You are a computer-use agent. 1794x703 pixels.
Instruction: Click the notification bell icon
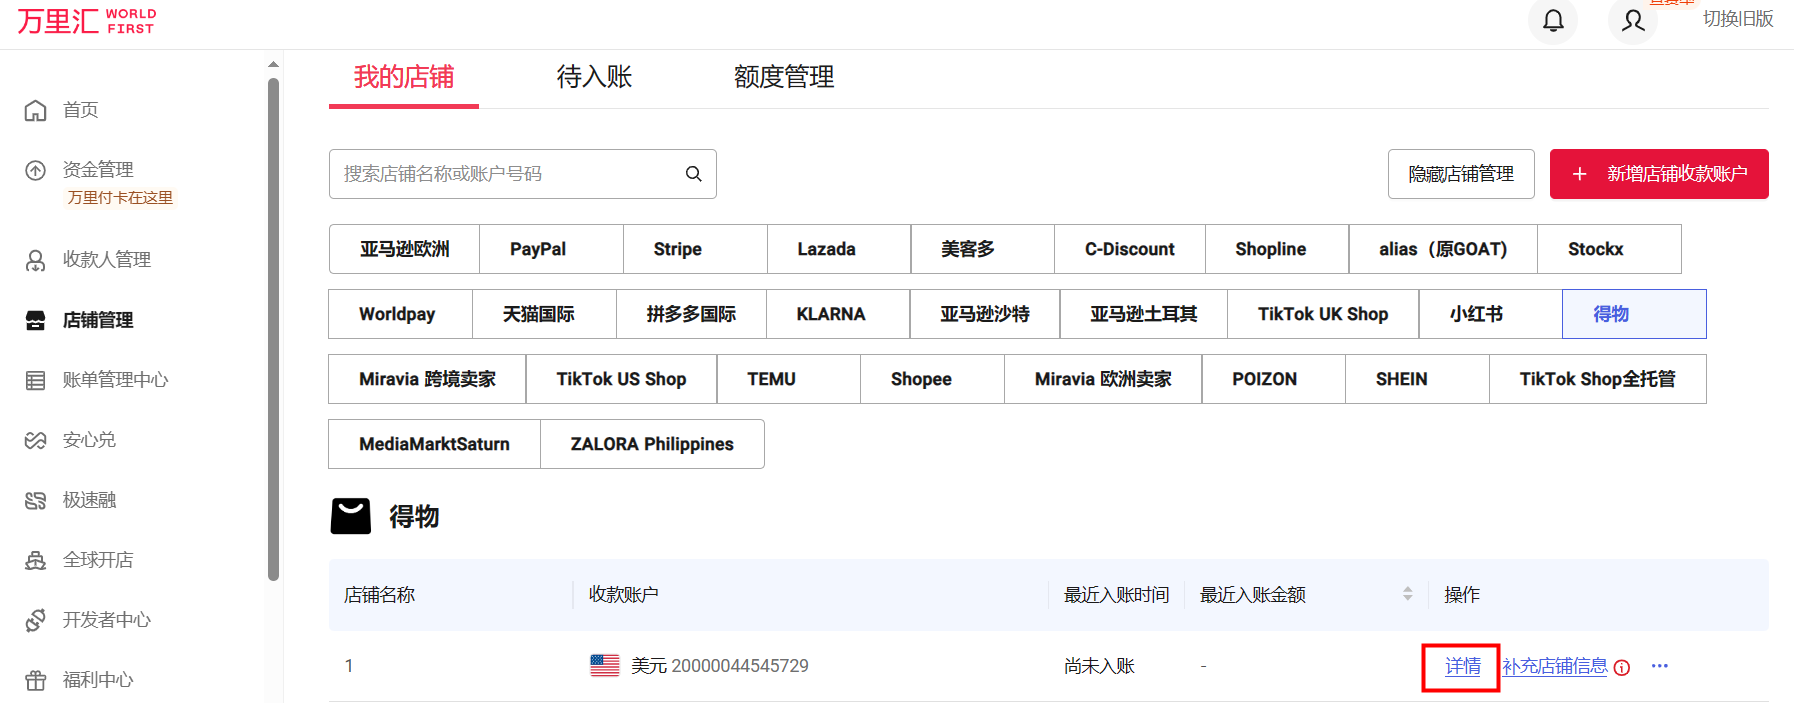1553,21
